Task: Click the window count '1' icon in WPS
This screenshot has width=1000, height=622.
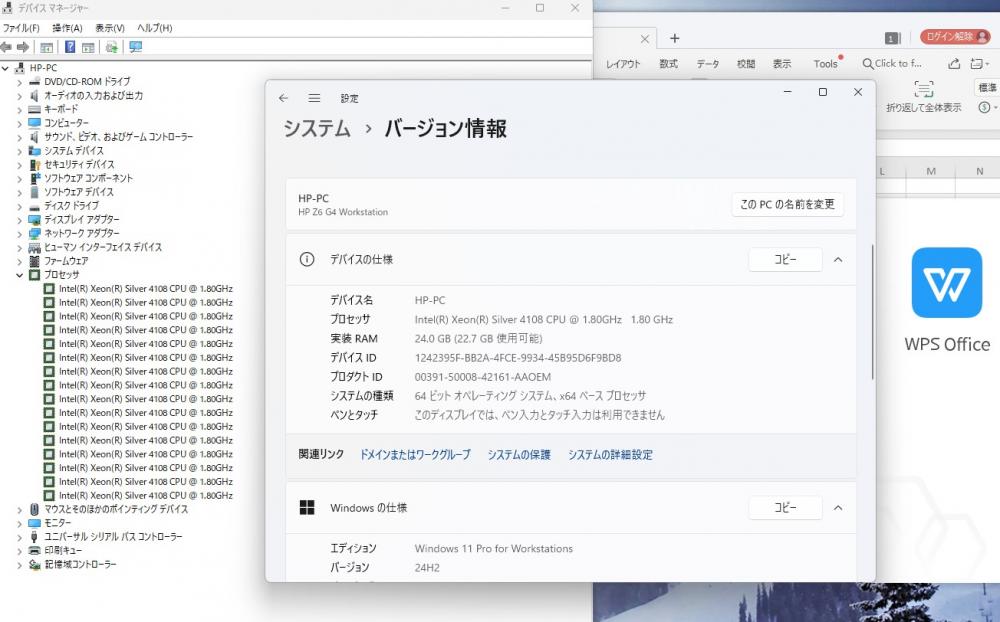Action: (892, 38)
